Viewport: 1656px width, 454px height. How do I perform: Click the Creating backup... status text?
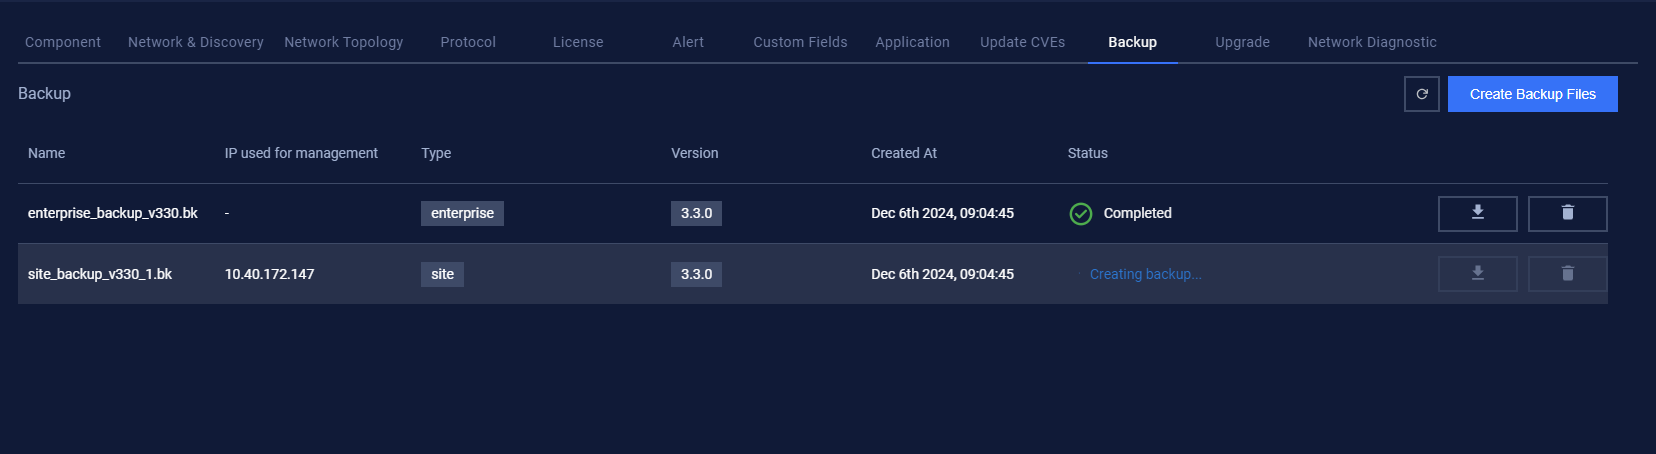[1146, 274]
